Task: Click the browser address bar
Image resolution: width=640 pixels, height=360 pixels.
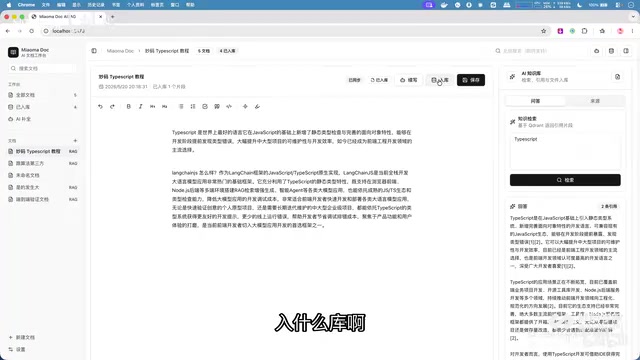Action: 294,31
